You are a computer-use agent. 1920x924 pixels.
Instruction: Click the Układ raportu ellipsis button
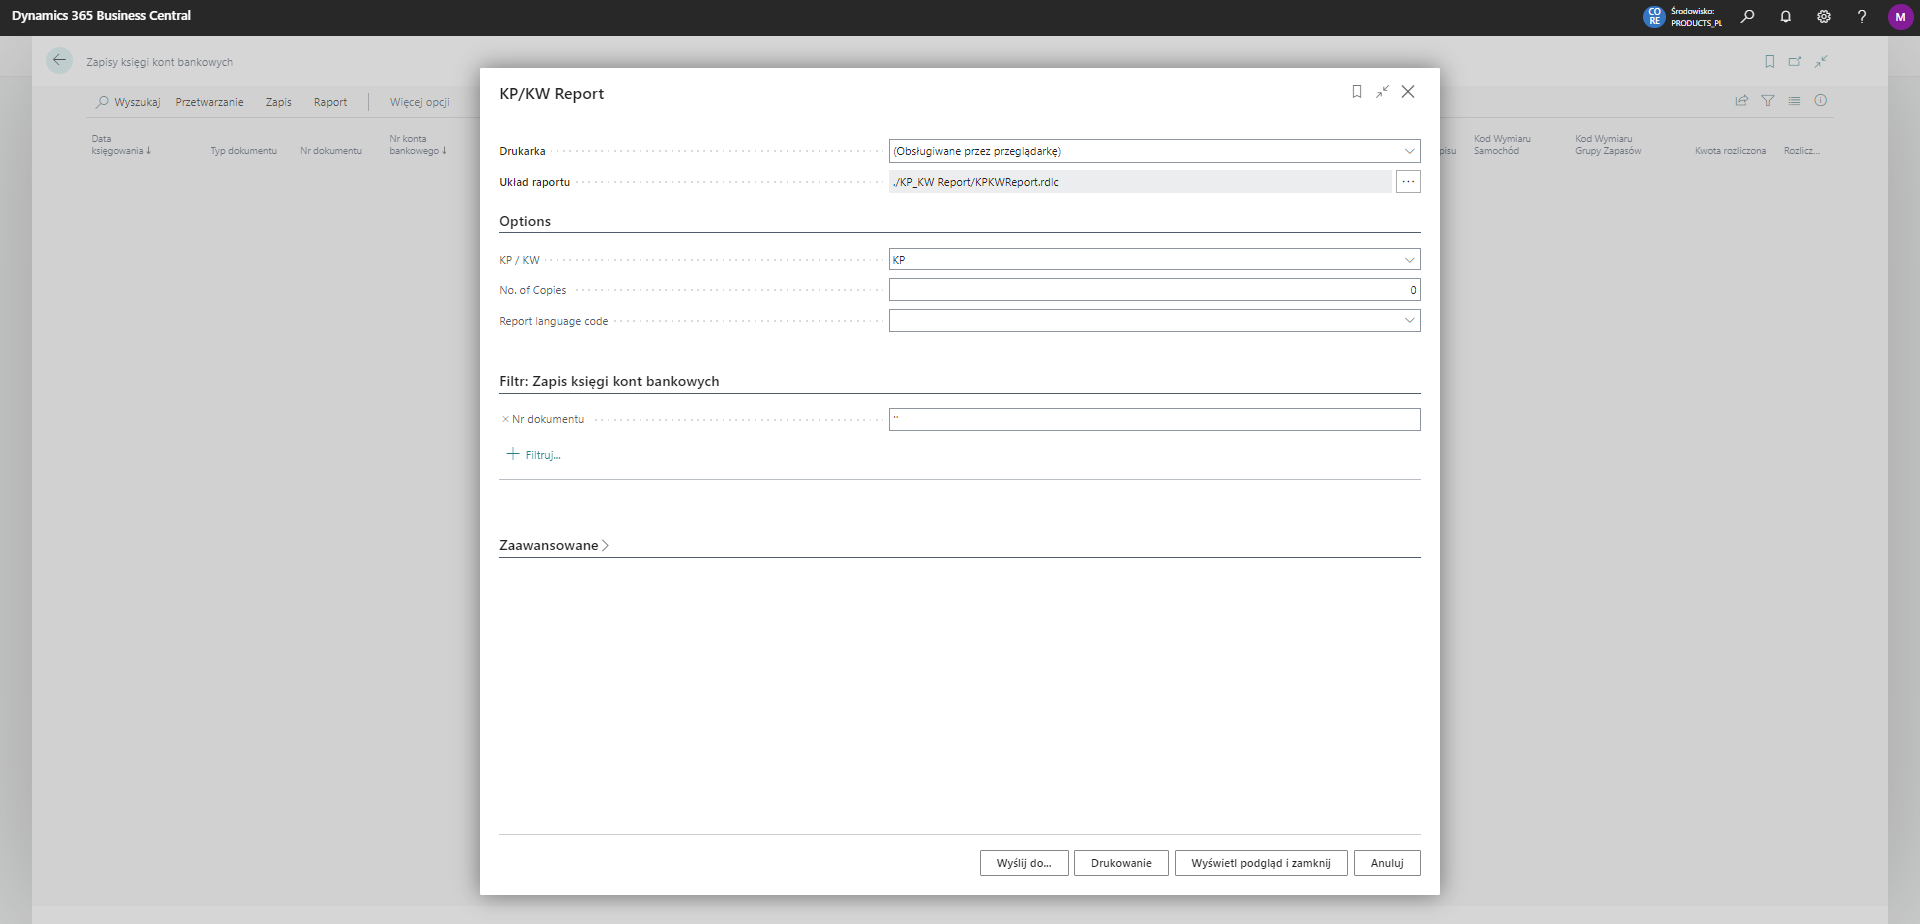1408,182
